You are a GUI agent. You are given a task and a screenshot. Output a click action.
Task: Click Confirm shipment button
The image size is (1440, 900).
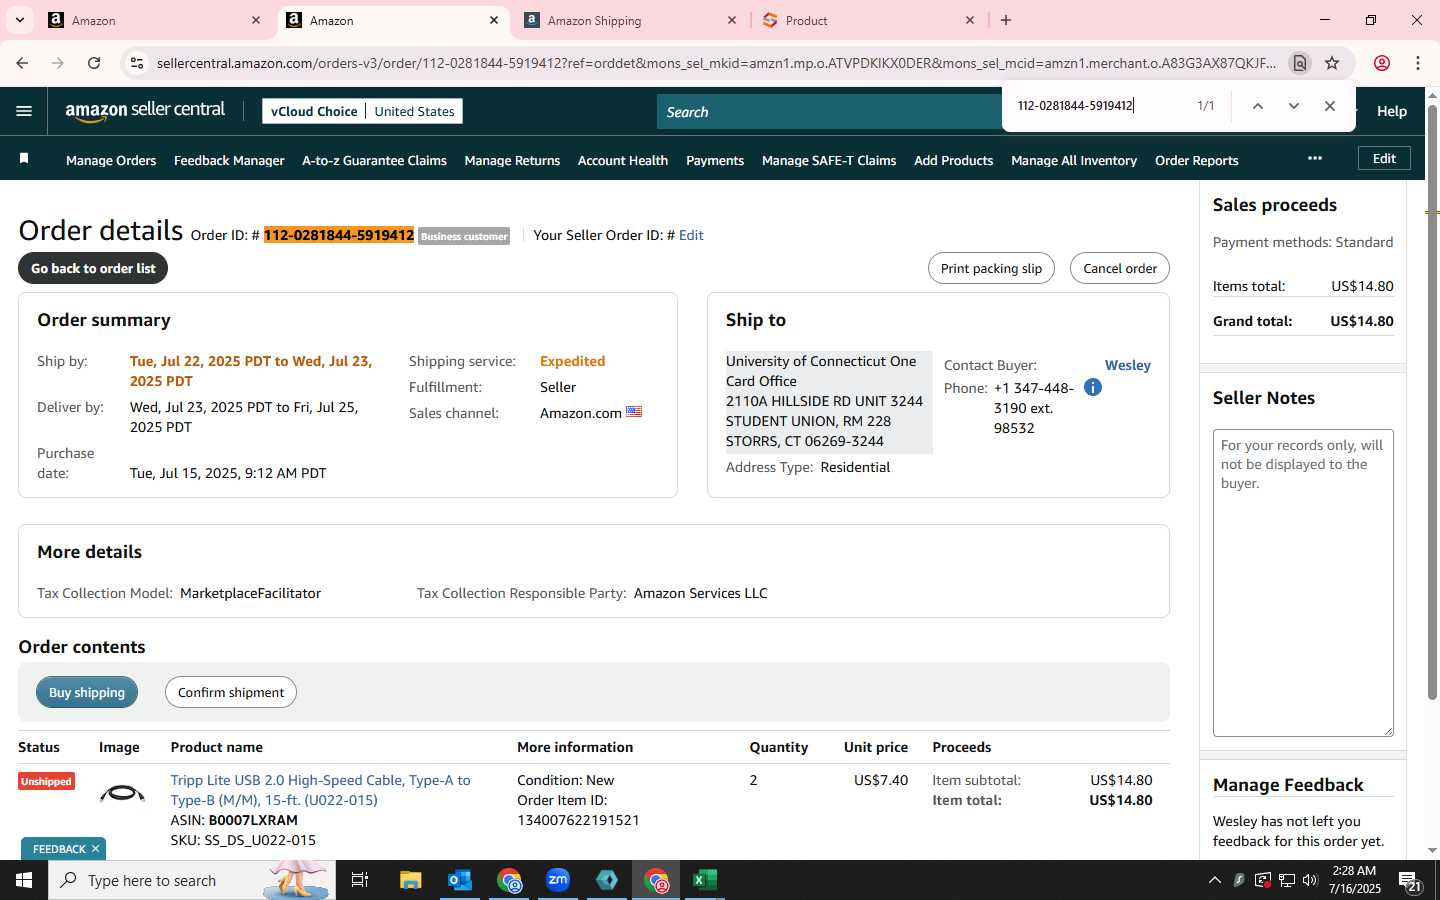231,692
